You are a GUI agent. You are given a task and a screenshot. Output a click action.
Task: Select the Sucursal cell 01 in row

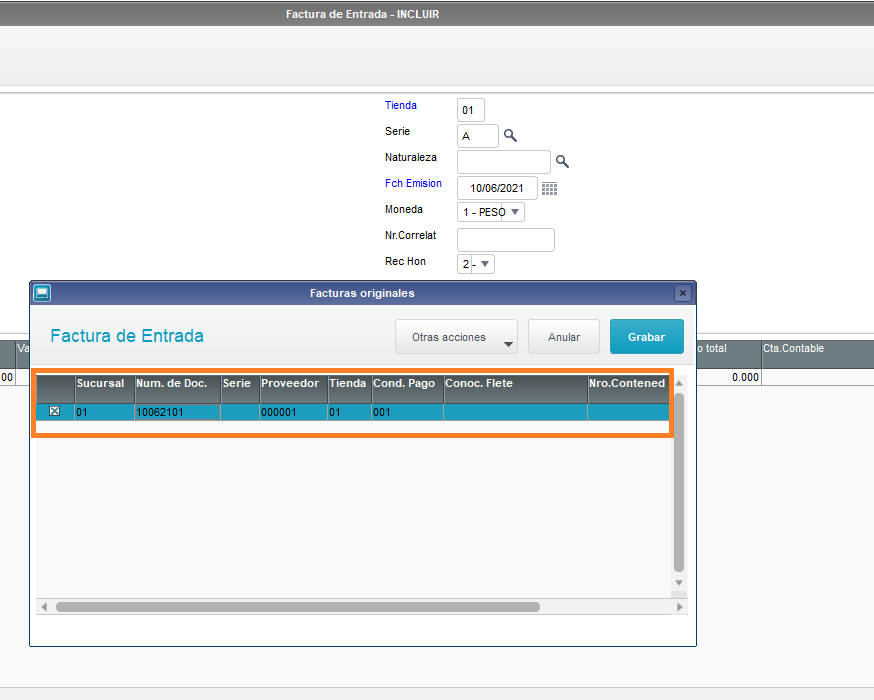(105, 412)
